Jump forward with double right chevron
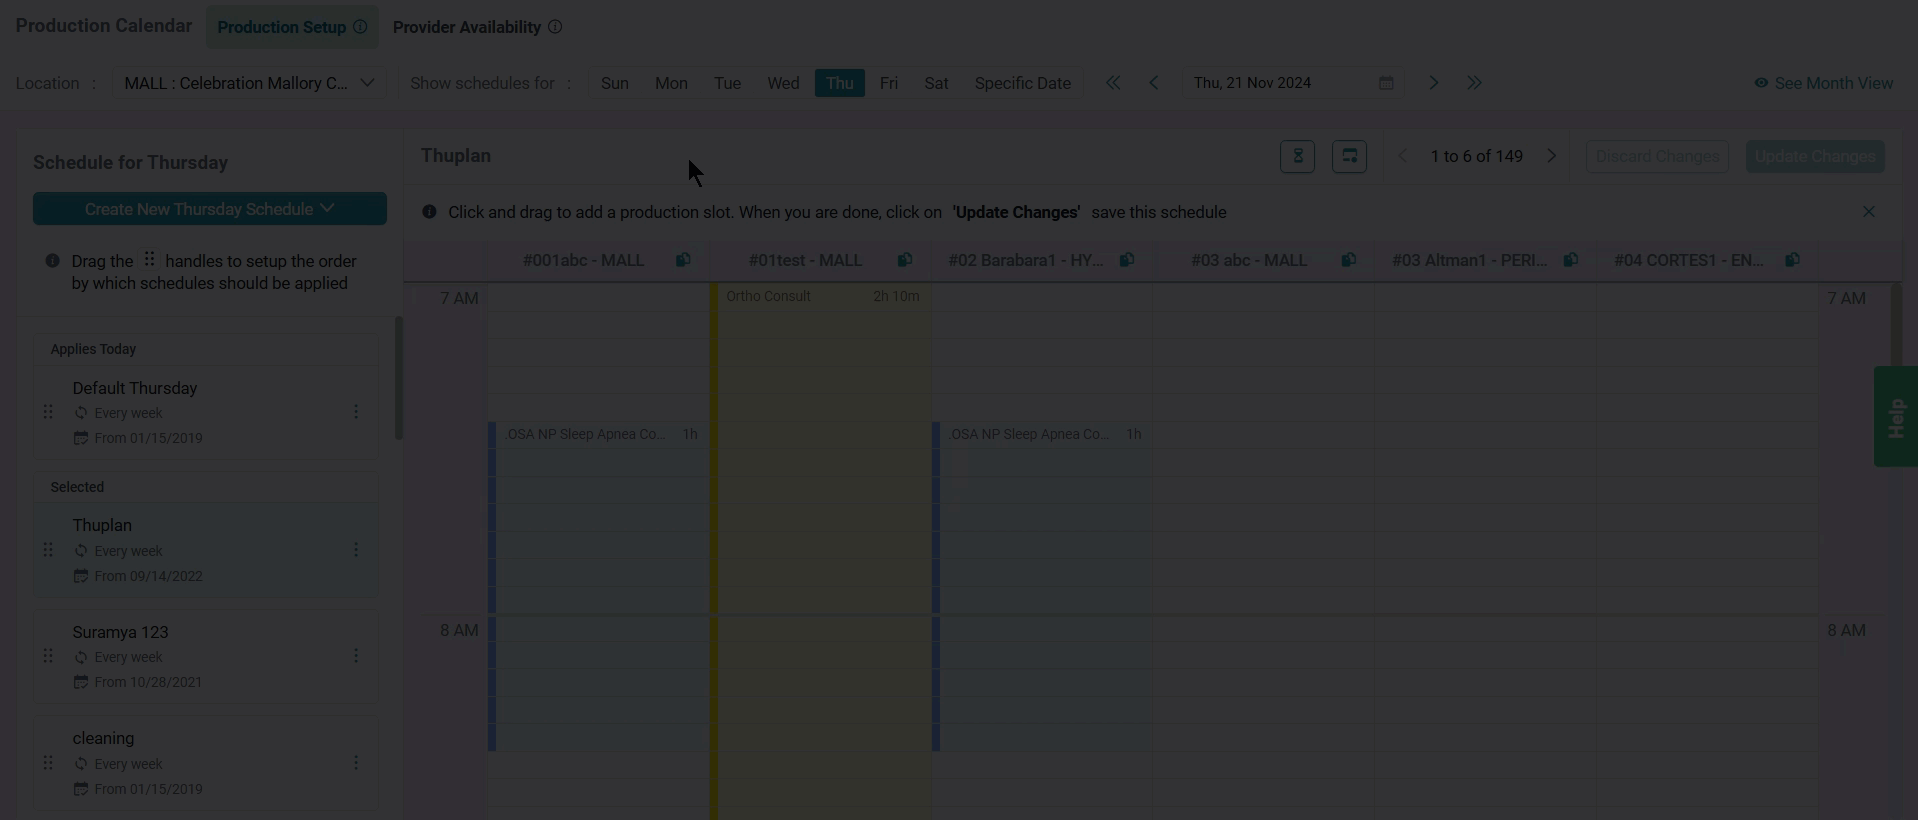 1474,83
